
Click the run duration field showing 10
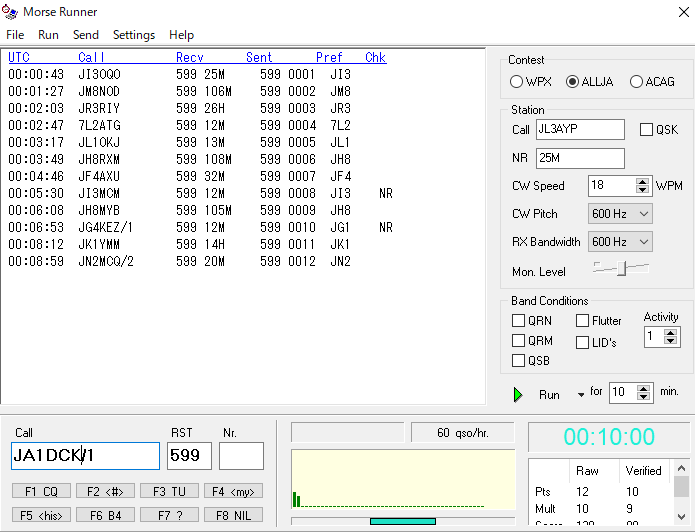pyautogui.click(x=623, y=392)
